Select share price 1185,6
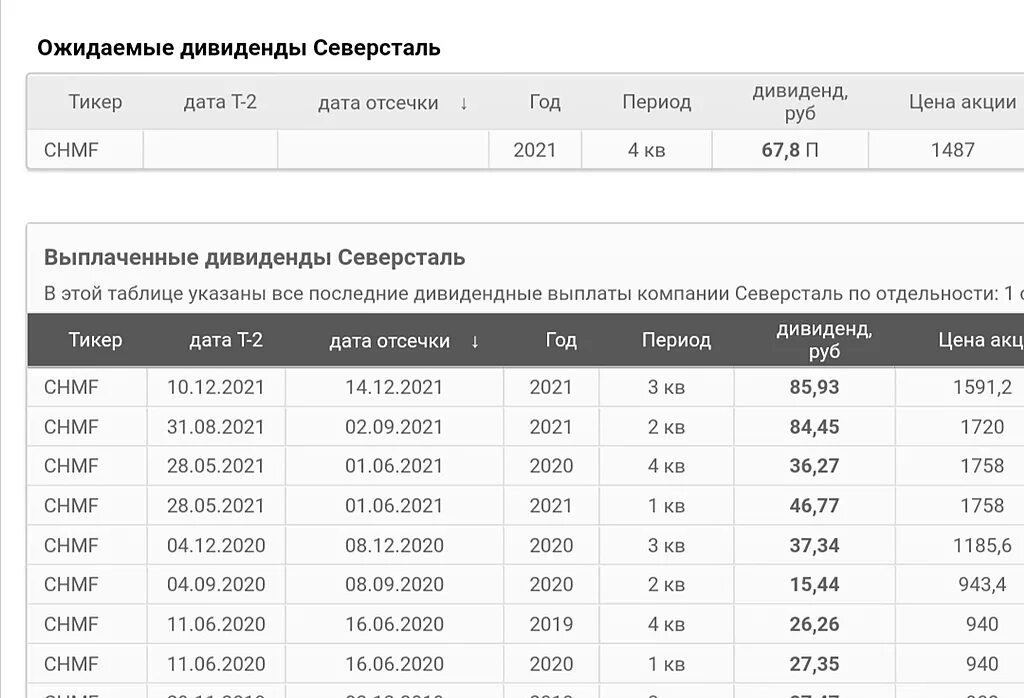 [982, 545]
